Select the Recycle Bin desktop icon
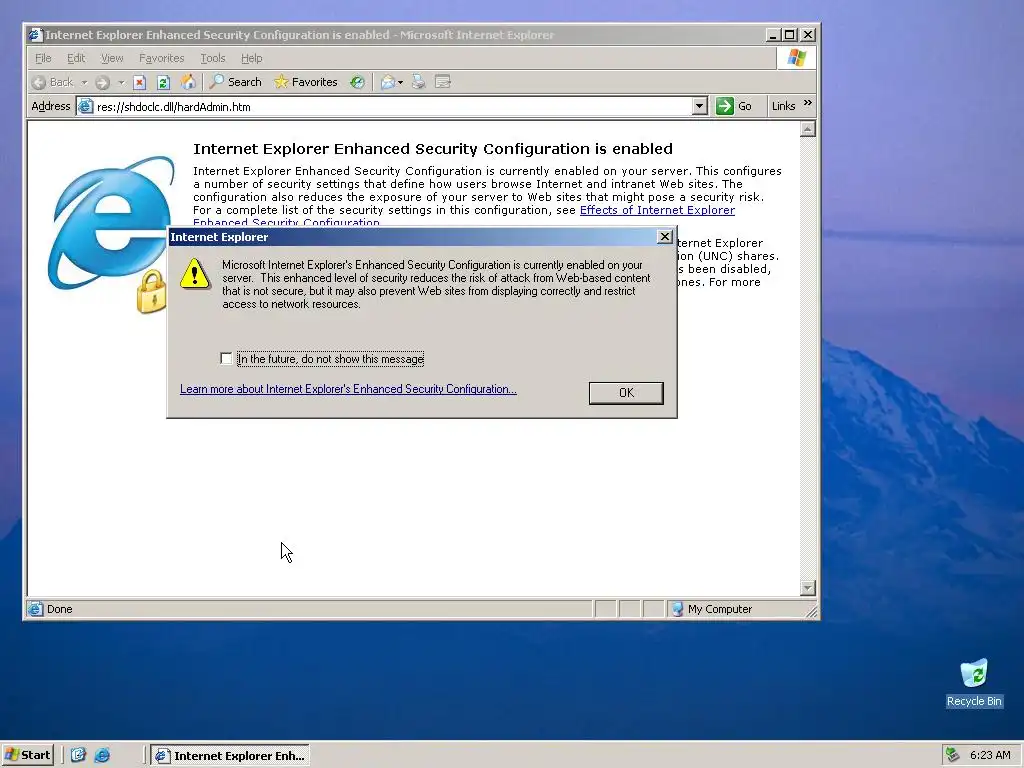 click(x=974, y=682)
